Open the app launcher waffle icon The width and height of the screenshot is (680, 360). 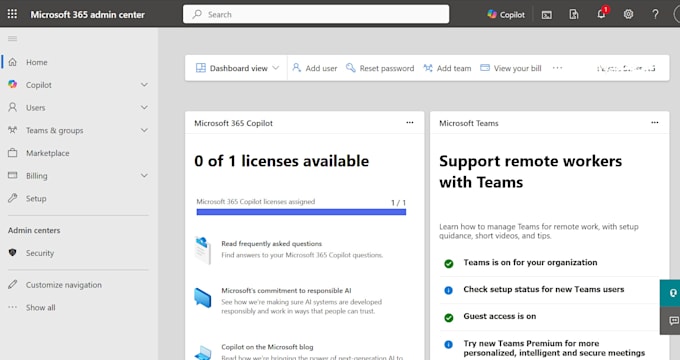(x=12, y=14)
